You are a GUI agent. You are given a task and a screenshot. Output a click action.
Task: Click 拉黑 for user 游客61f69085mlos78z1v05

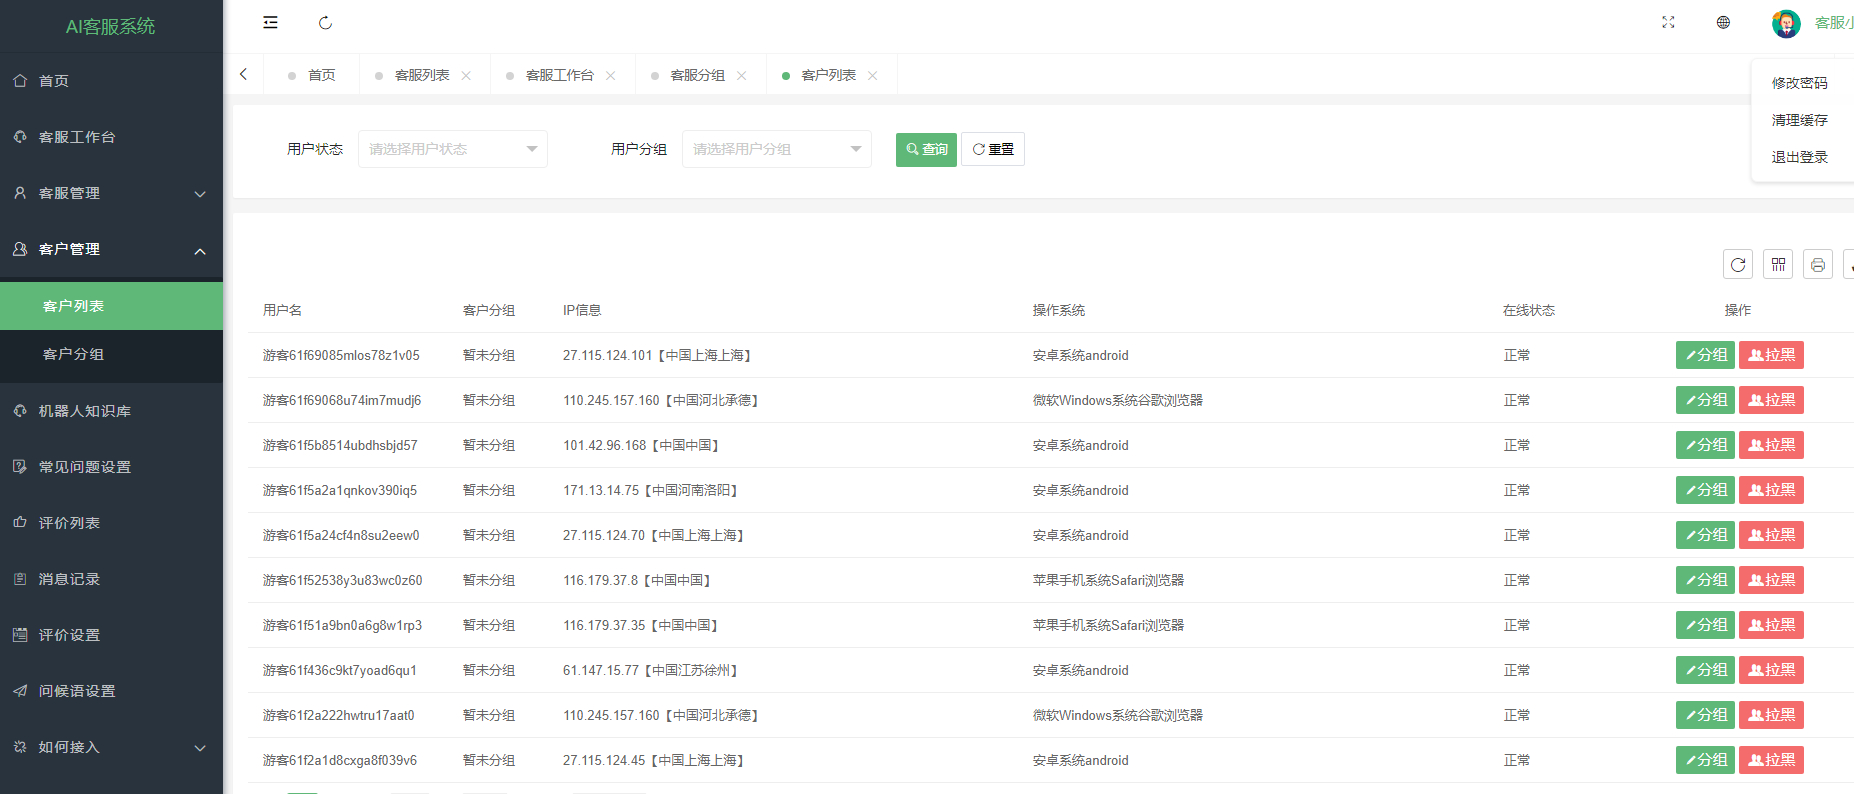1771,355
